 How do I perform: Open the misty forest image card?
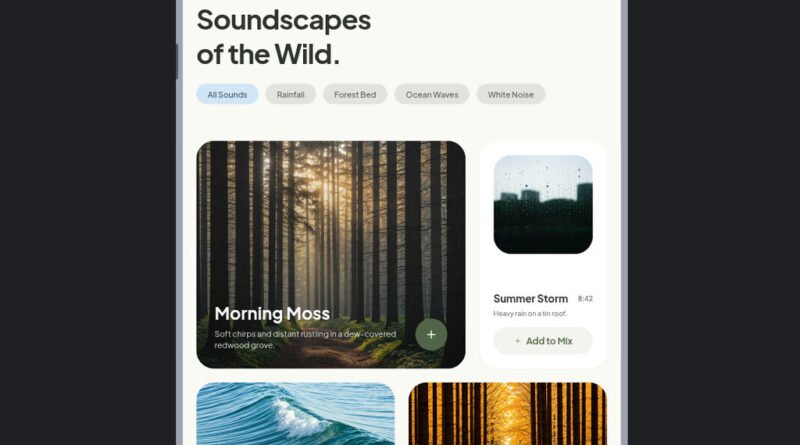click(331, 254)
